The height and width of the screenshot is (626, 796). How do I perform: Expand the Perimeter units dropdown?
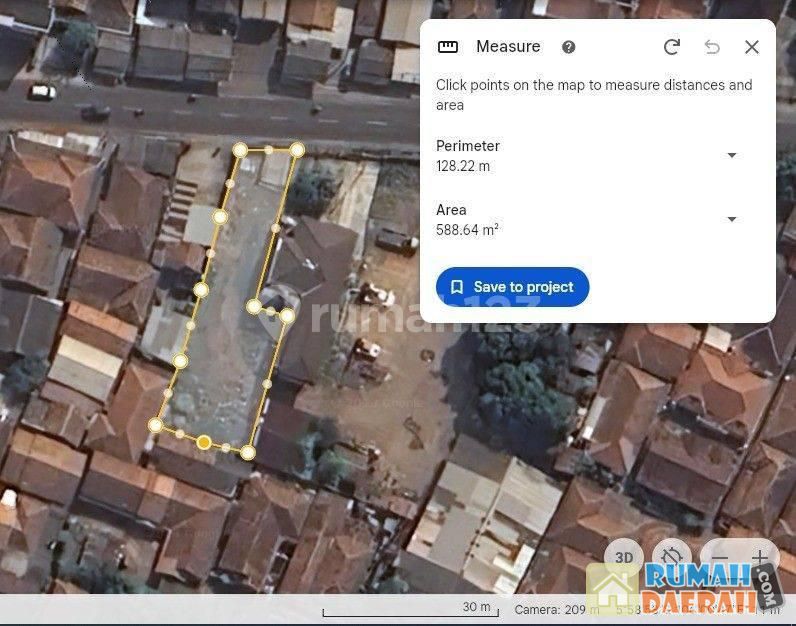[x=731, y=155]
